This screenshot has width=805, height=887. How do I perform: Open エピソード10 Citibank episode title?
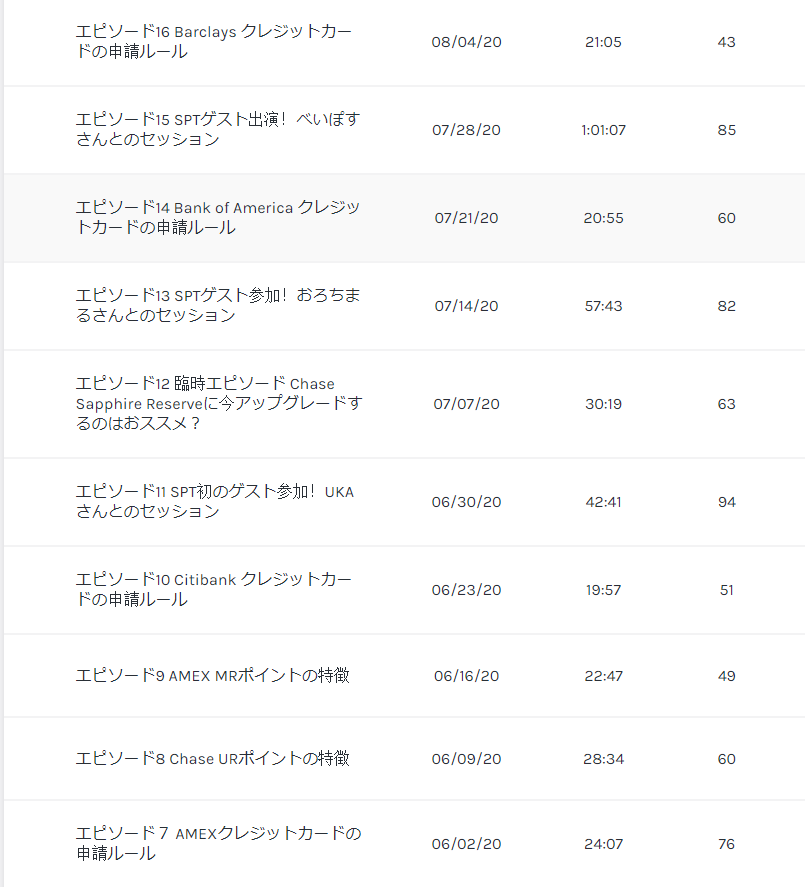(x=214, y=589)
